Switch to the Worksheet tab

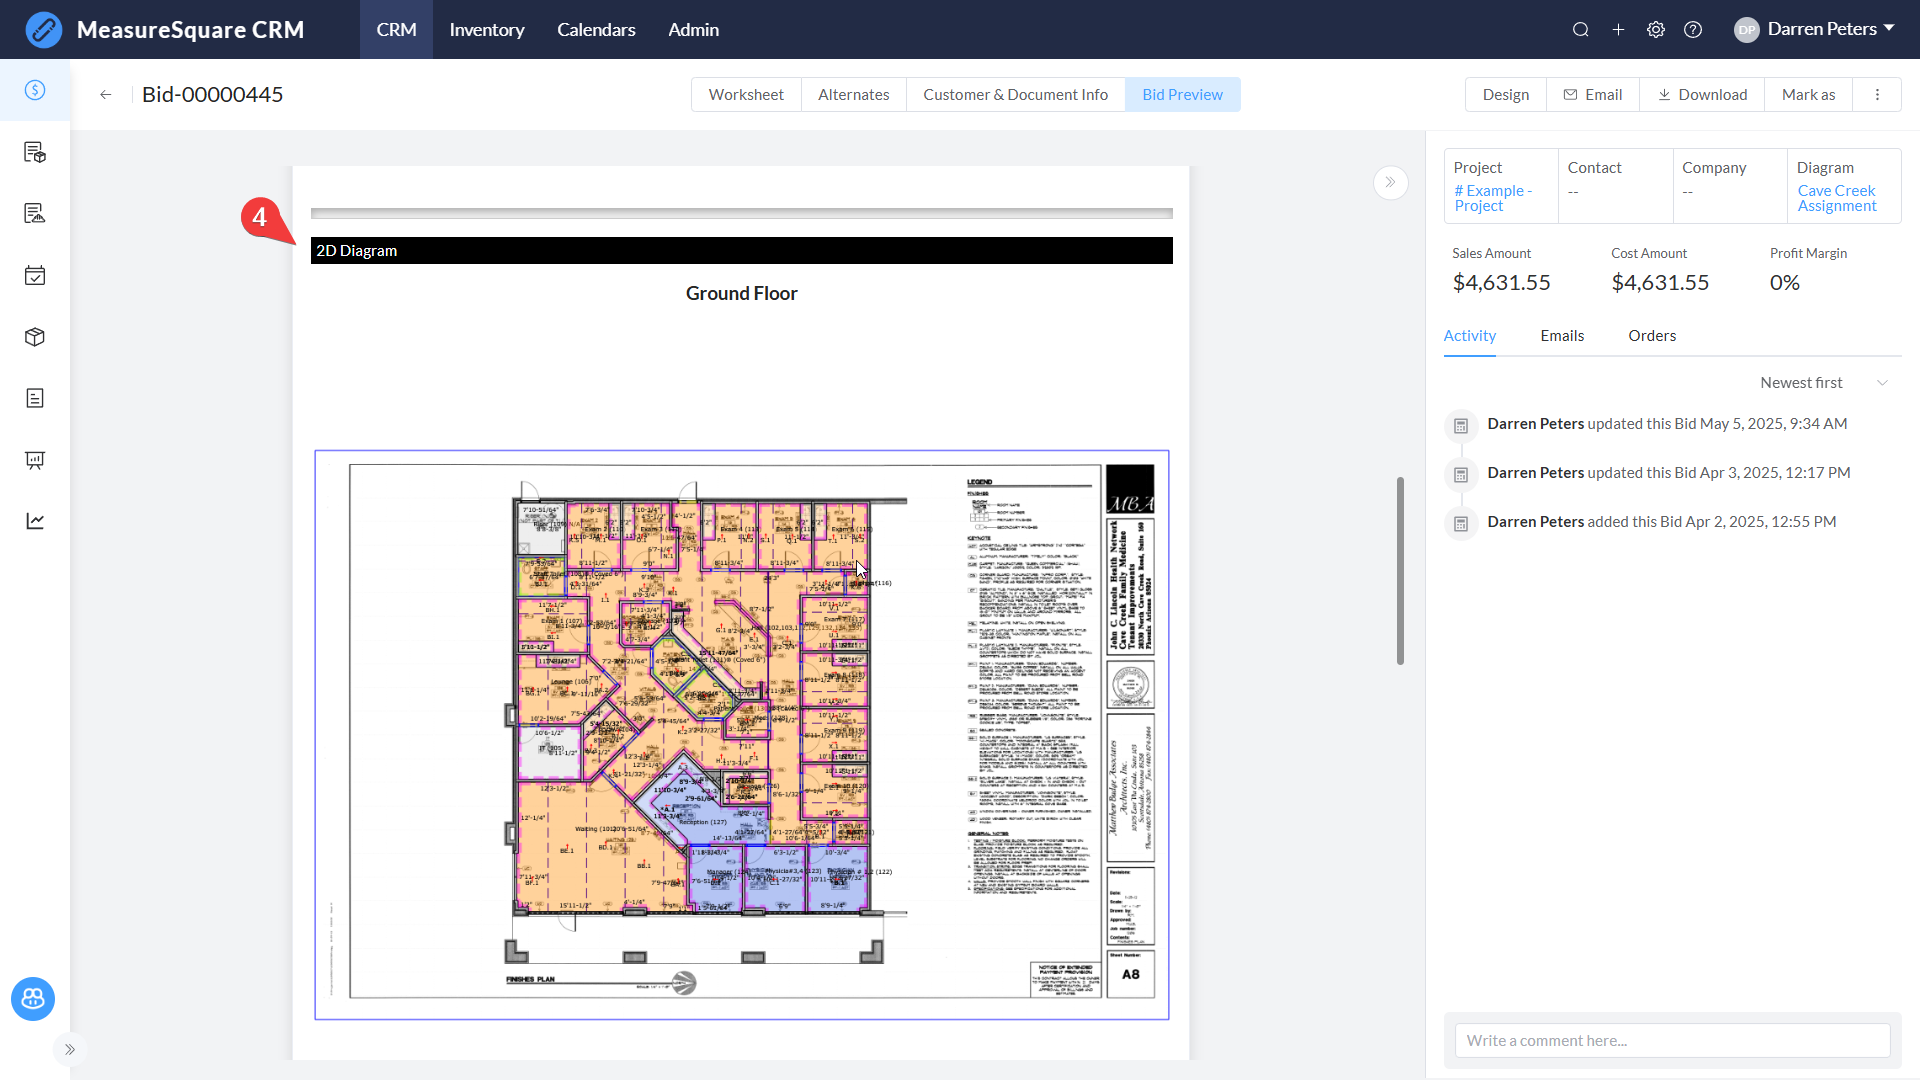746,95
